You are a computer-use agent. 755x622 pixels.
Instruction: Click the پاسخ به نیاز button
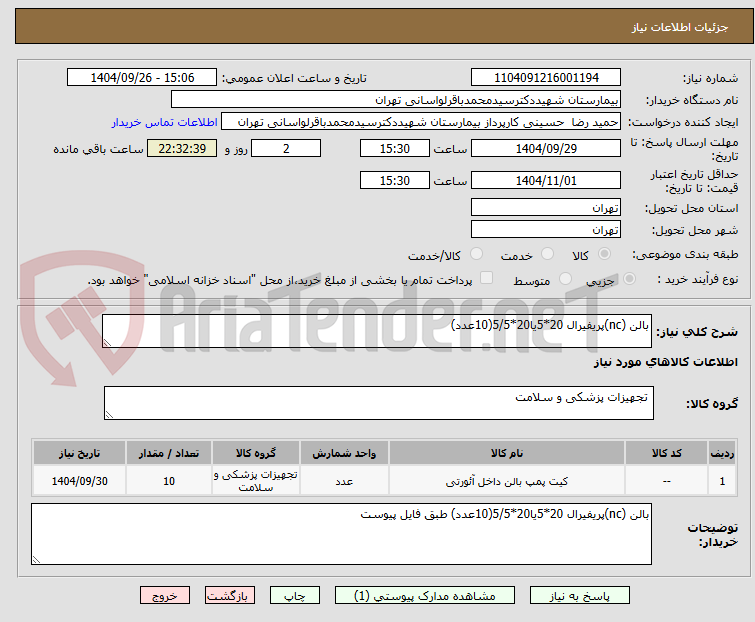click(x=579, y=596)
